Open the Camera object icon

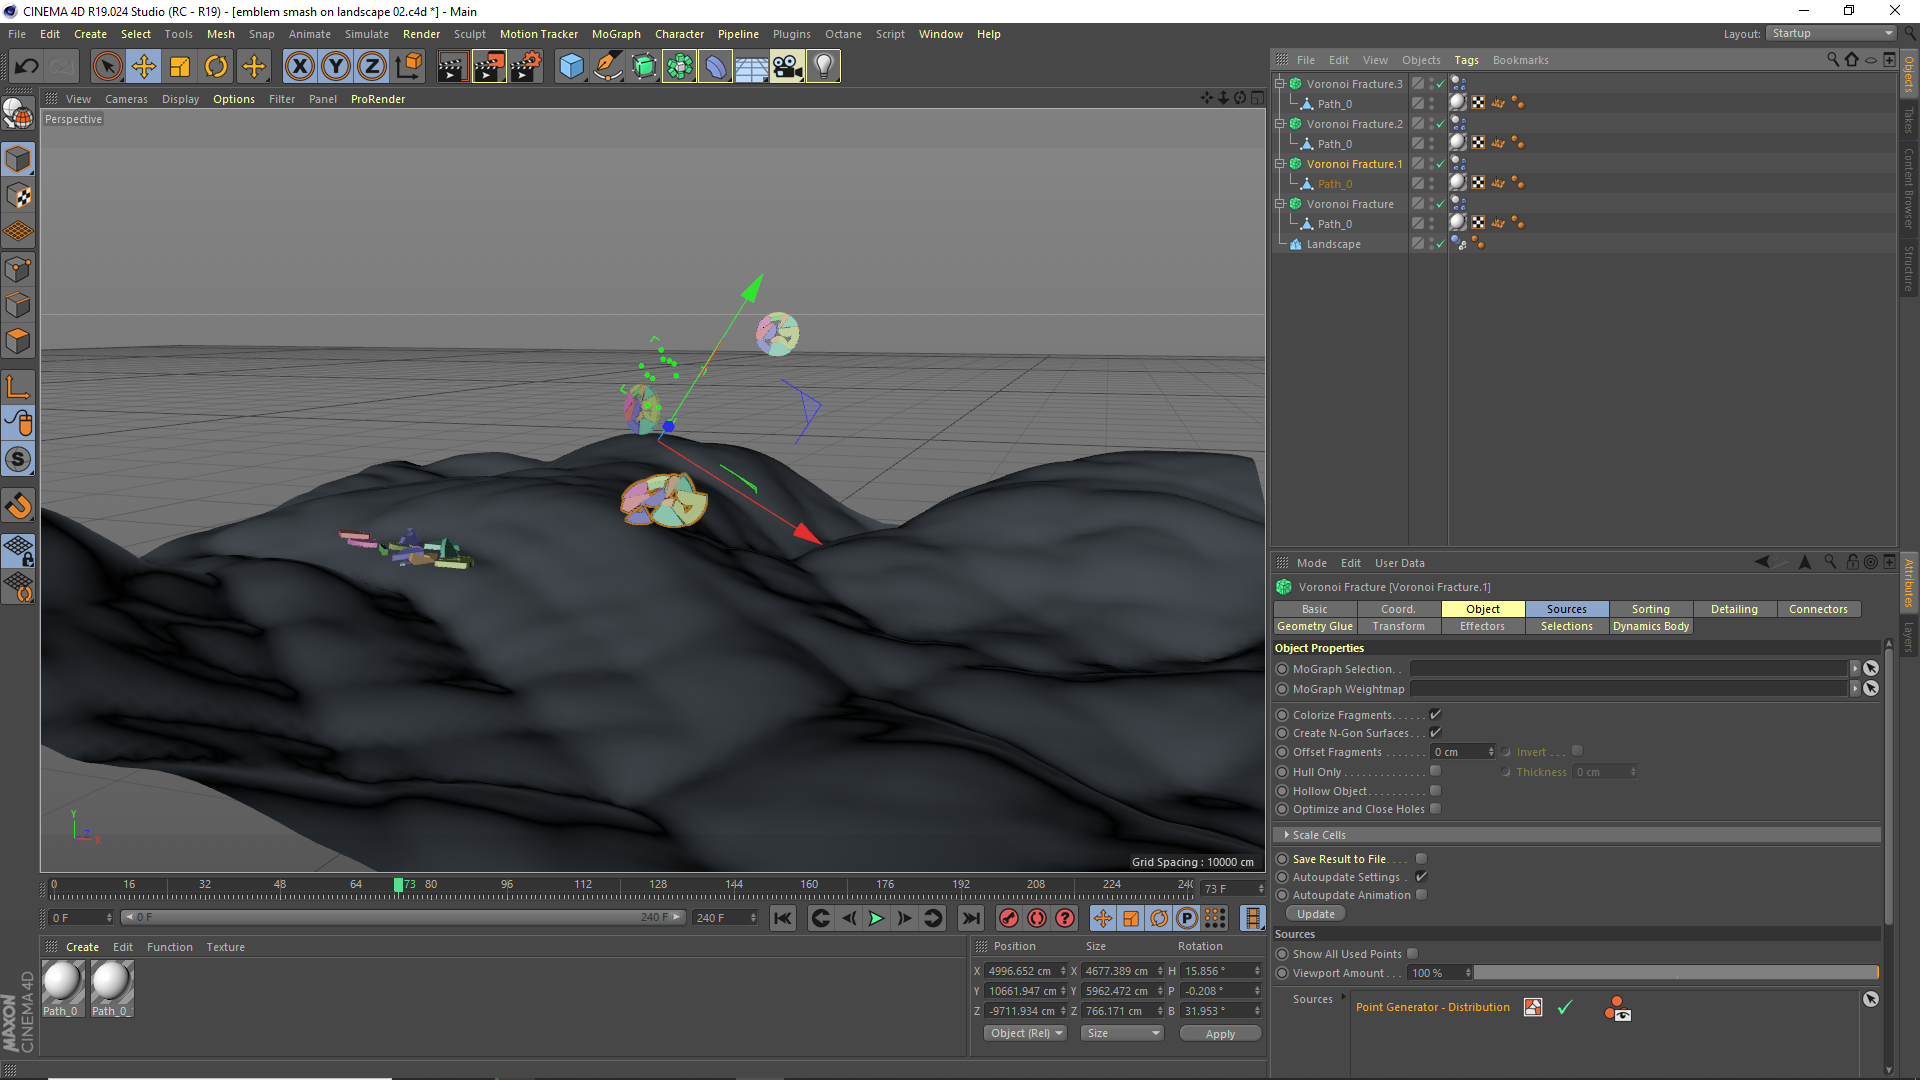coord(787,67)
